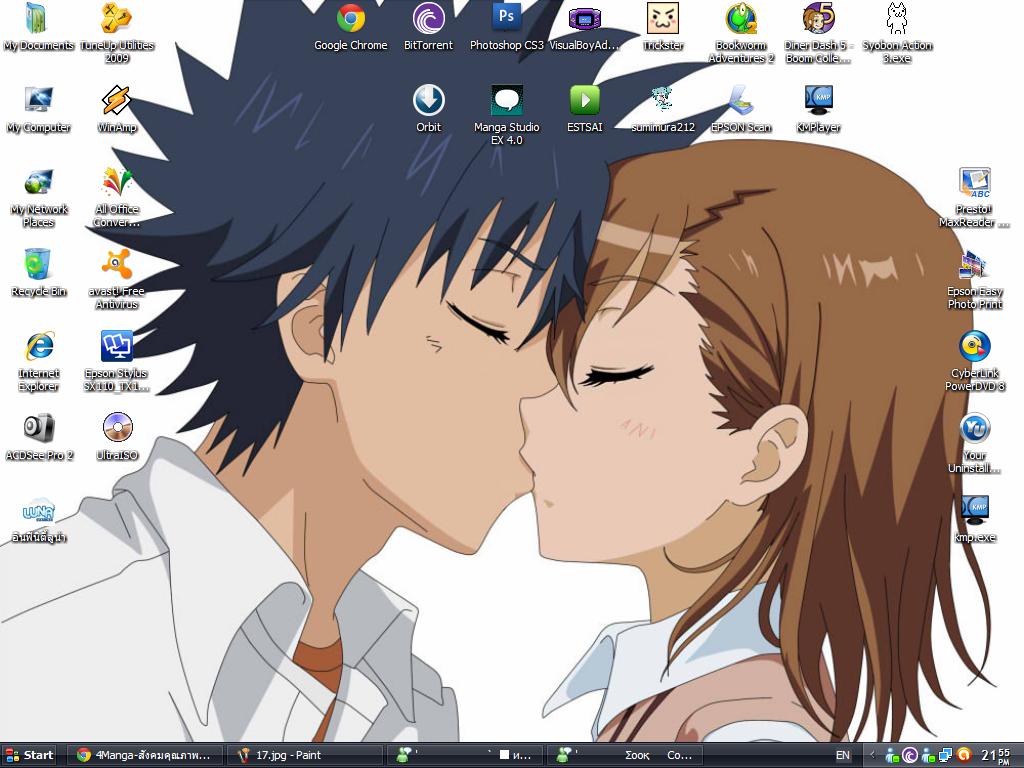The image size is (1024, 768).
Task: Click the taskbar clock showing 21:55
Action: [x=995, y=756]
